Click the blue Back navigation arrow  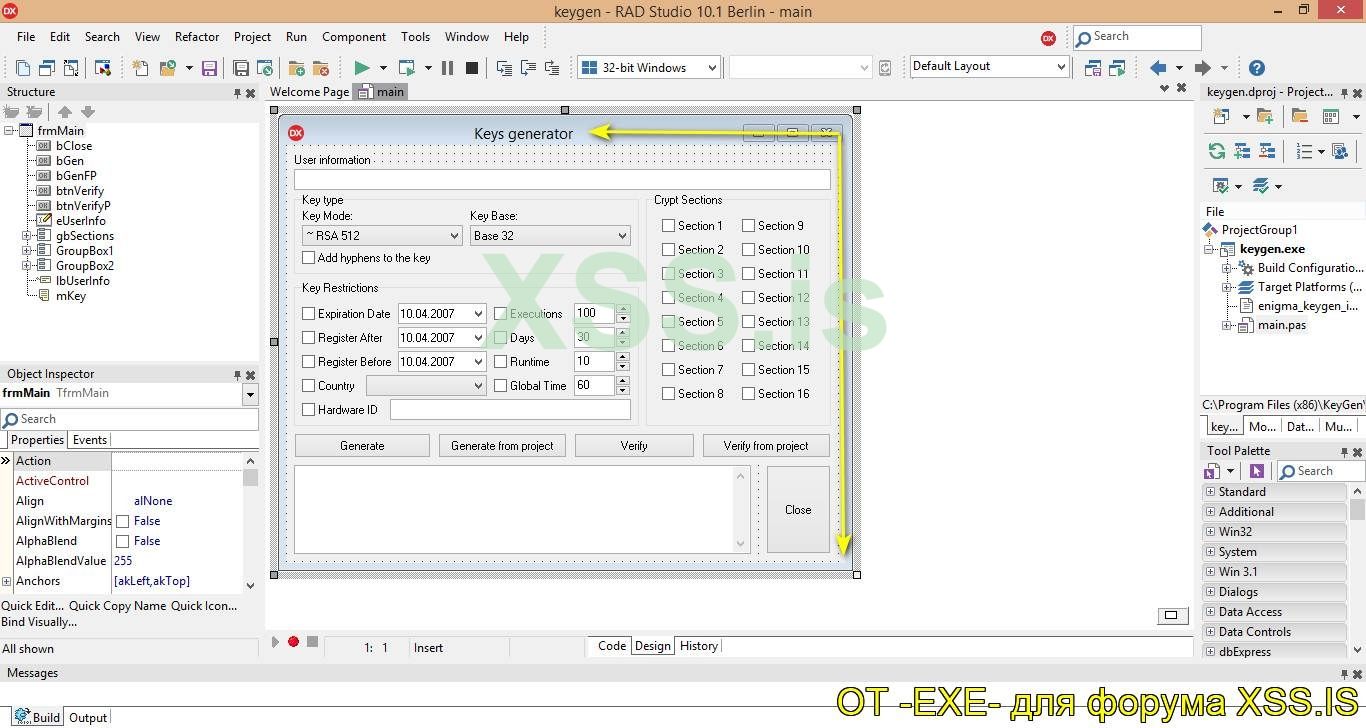point(1158,68)
